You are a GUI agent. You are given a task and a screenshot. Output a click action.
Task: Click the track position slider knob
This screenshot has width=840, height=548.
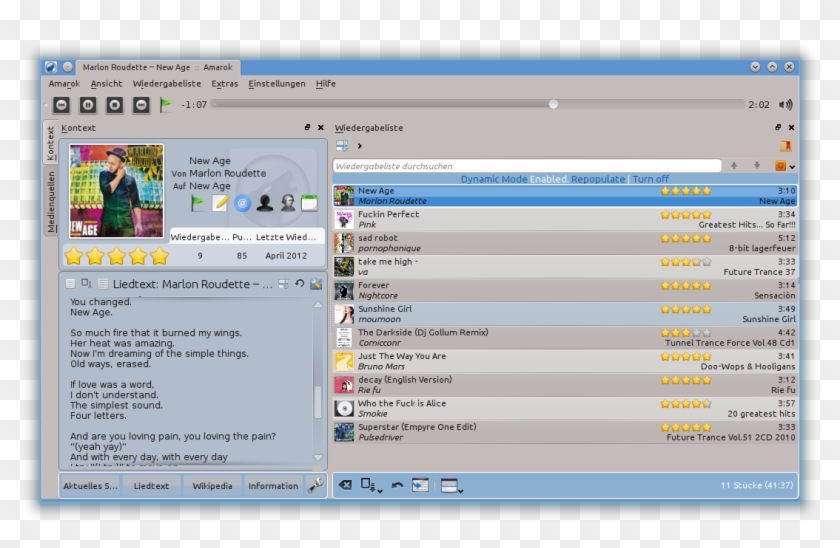553,104
